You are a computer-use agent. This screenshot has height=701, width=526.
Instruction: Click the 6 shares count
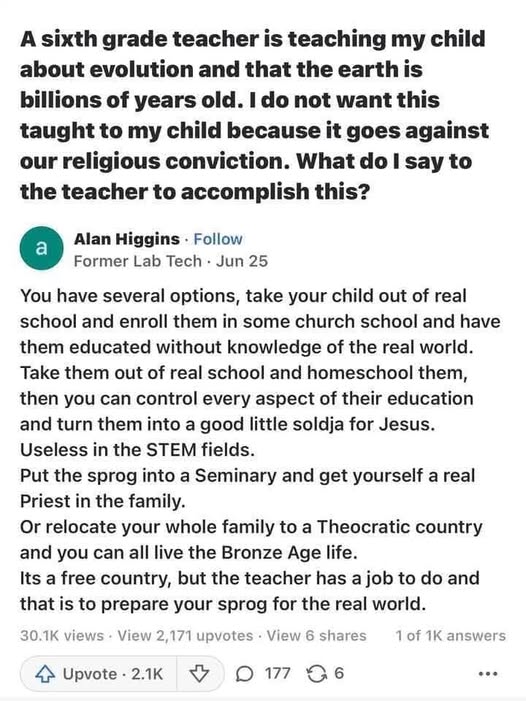tap(339, 673)
